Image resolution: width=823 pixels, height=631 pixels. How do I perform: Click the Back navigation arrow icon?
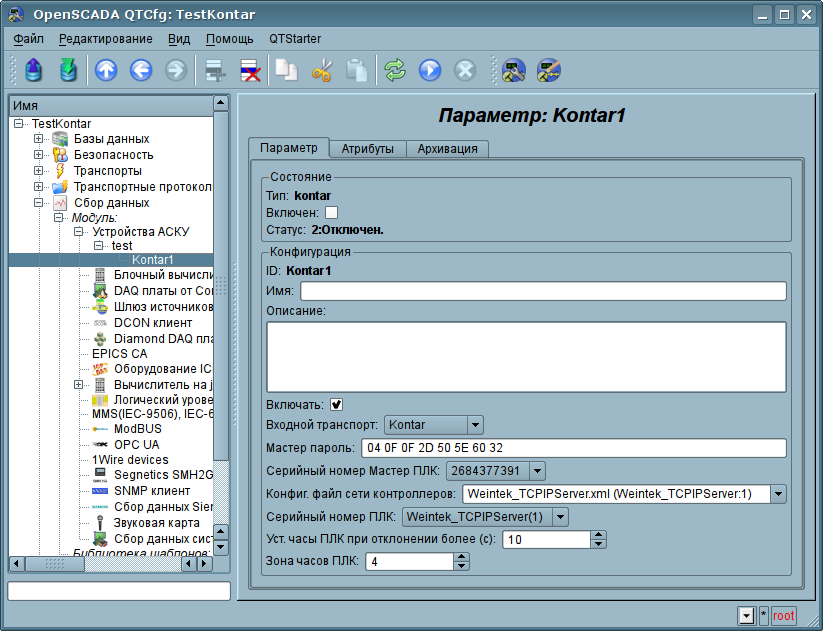(141, 70)
